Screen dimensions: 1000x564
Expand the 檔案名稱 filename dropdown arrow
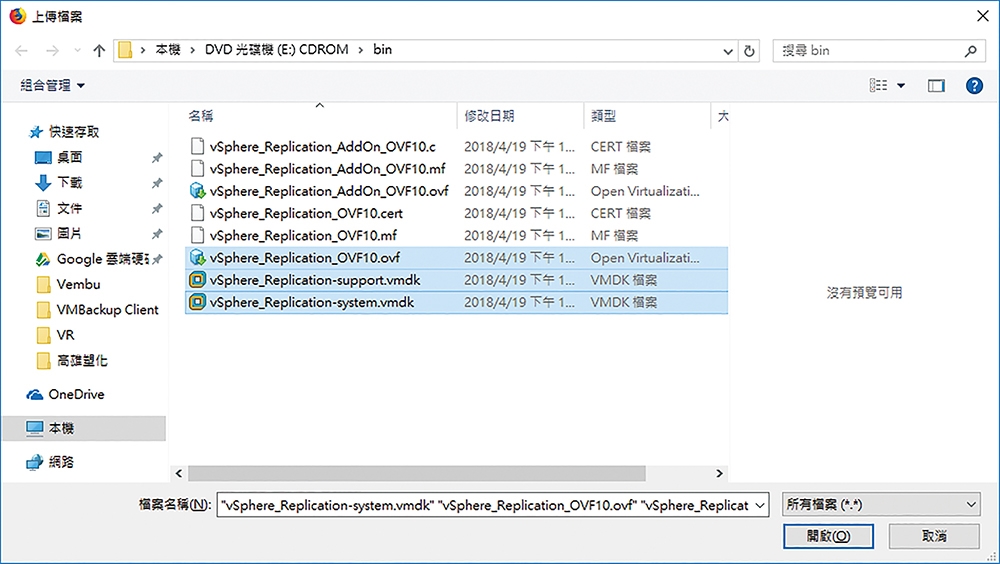[x=760, y=505]
